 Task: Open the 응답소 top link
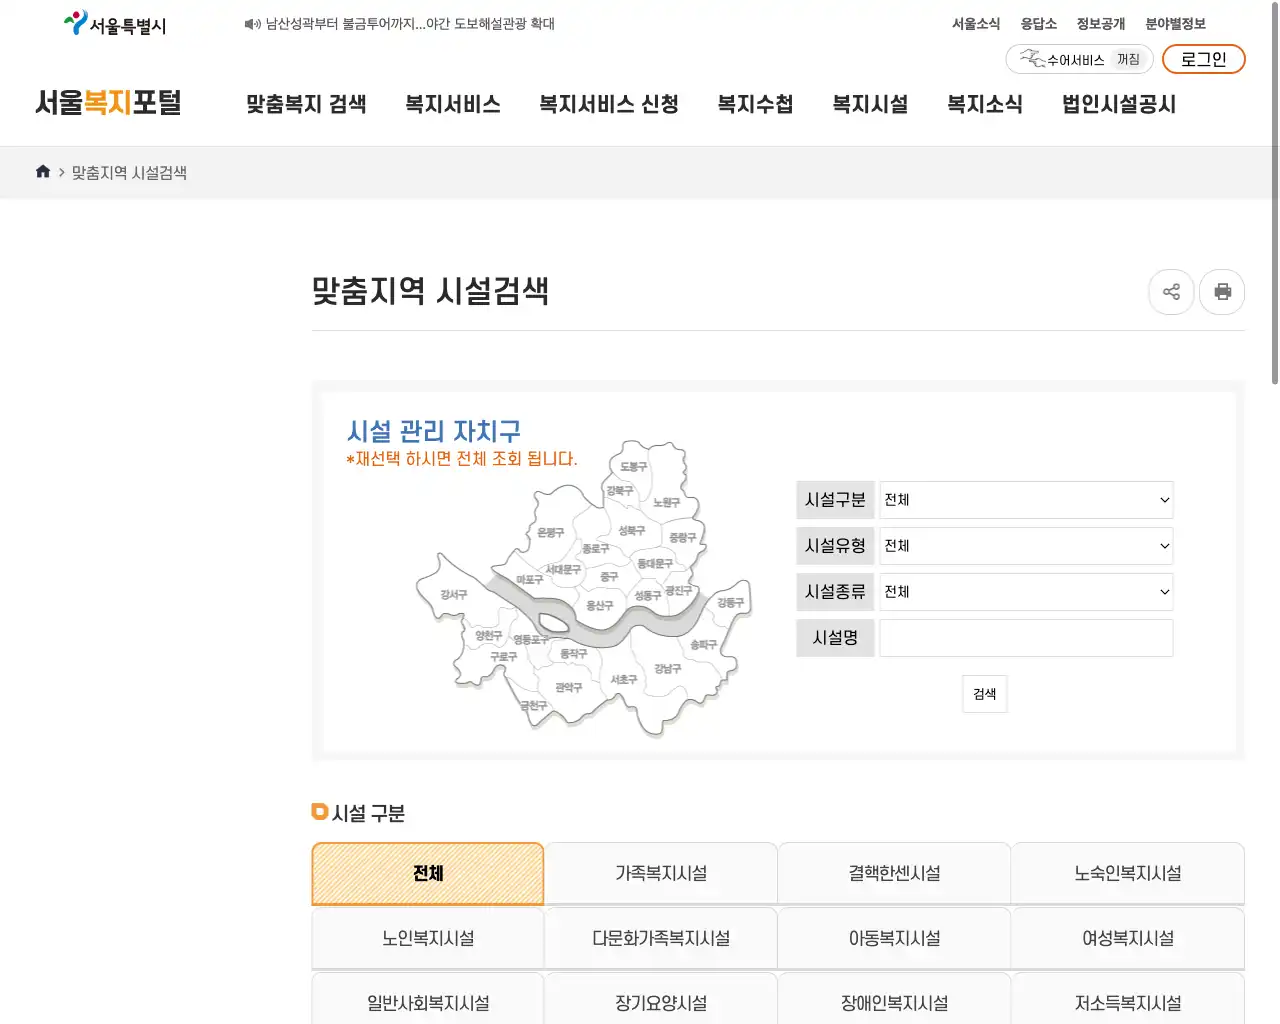pos(1039,24)
